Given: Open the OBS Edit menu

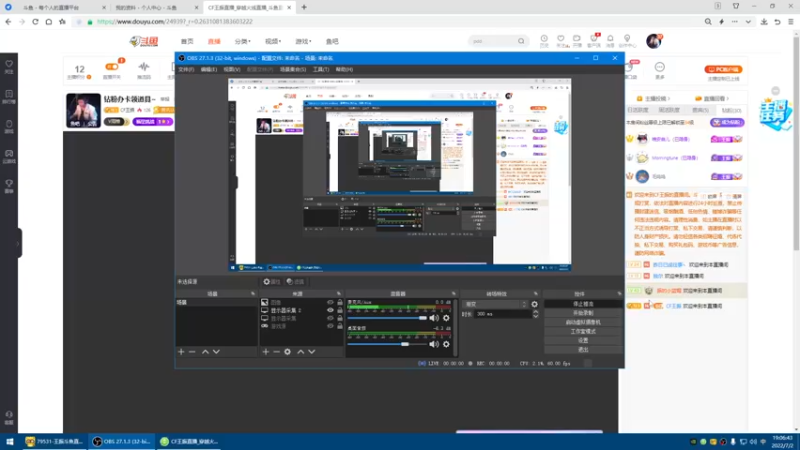Looking at the screenshot, I should click(208, 69).
